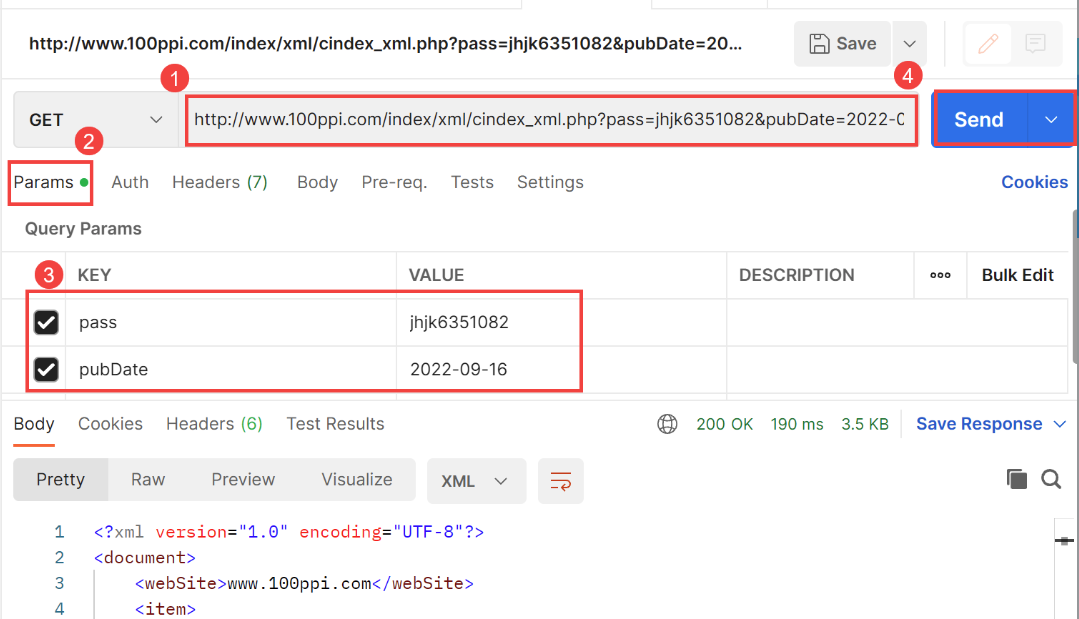Click the 2022-09-16 value cell
Viewport: 1079px width, 619px height.
(x=561, y=369)
